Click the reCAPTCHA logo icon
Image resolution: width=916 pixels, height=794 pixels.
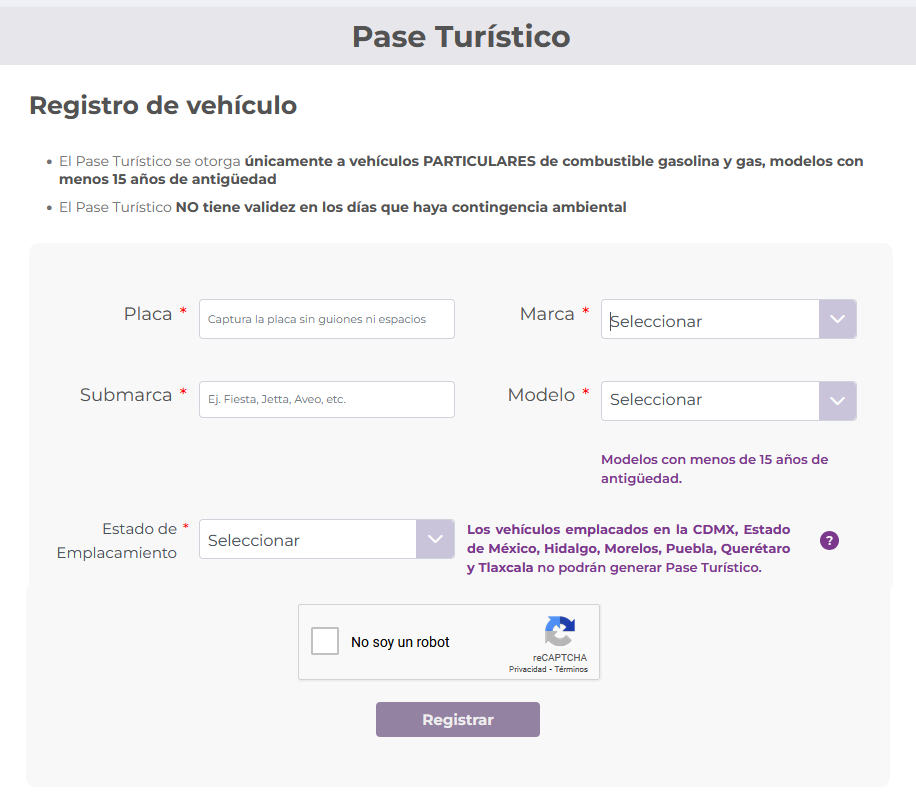(560, 631)
